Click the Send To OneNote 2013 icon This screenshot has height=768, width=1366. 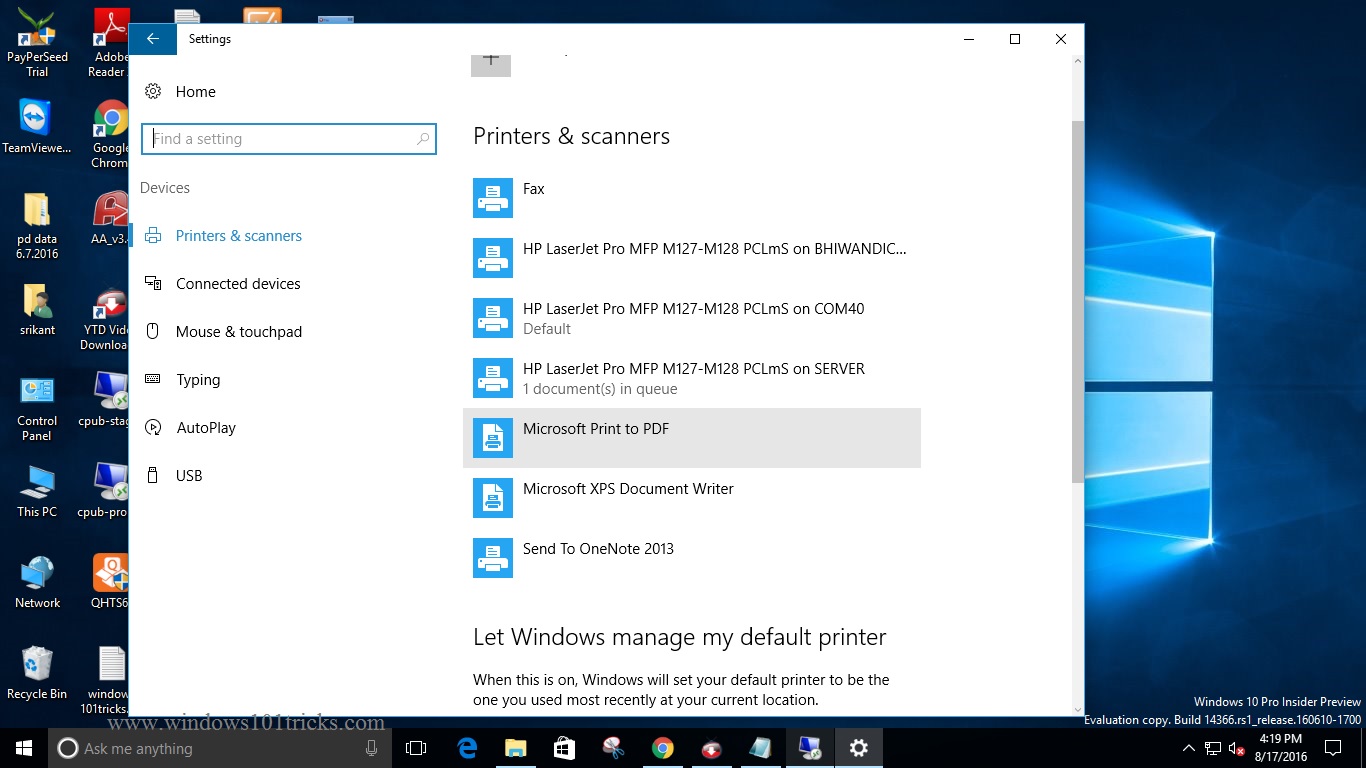(x=493, y=558)
